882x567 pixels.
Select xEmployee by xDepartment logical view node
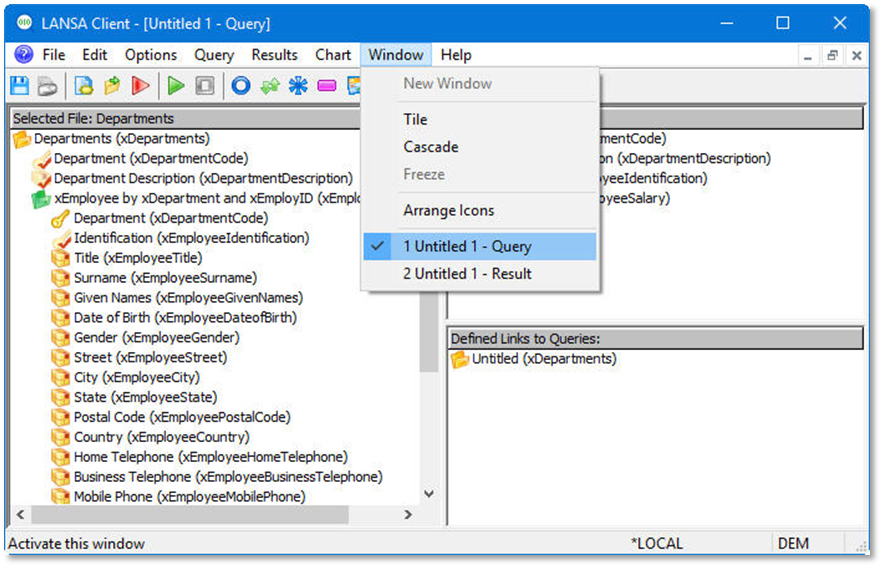pos(207,199)
